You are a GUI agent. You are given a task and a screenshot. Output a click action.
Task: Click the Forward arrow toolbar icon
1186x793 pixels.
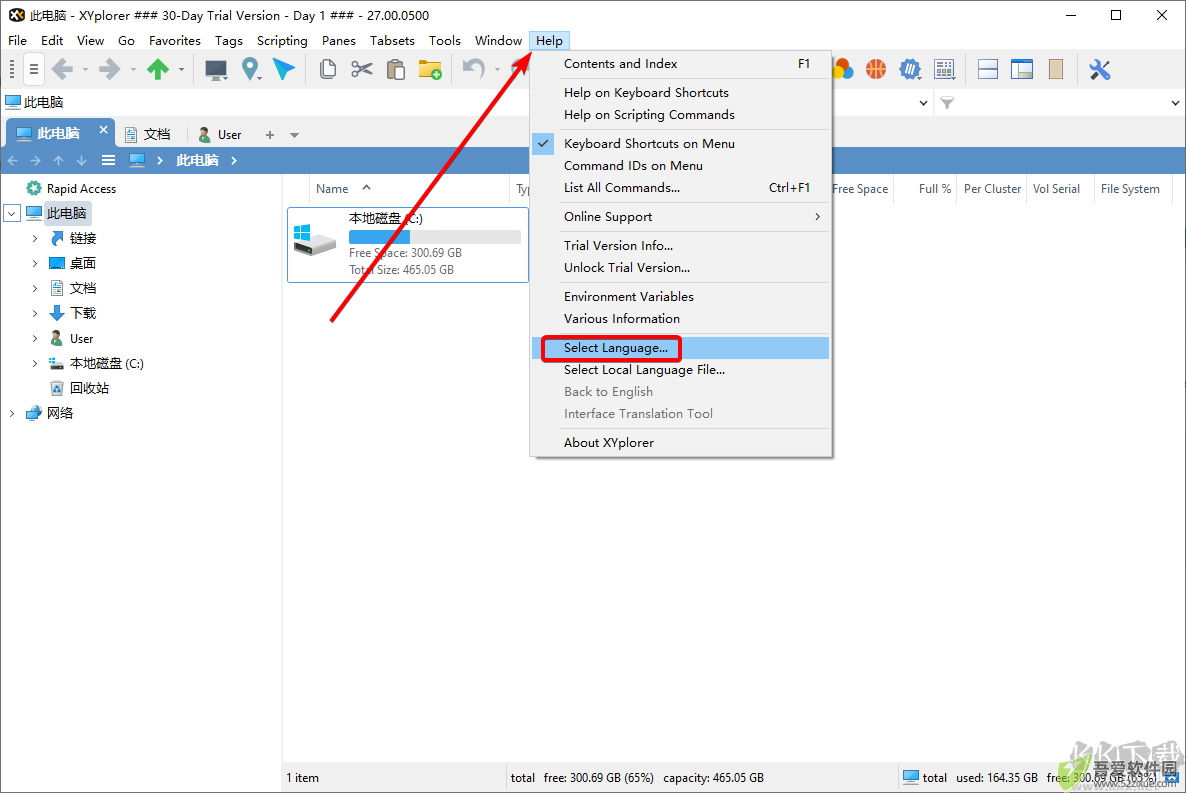(110, 70)
